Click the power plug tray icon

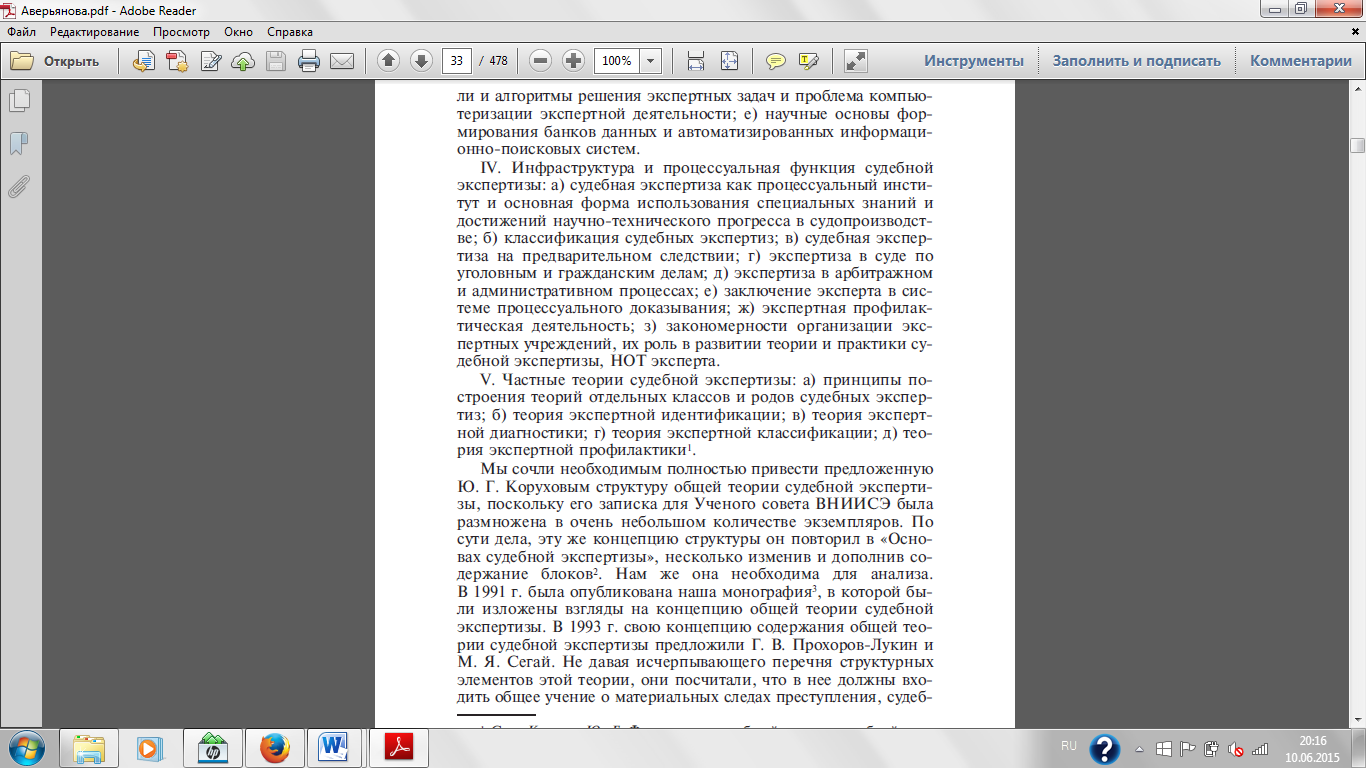pos(1212,747)
